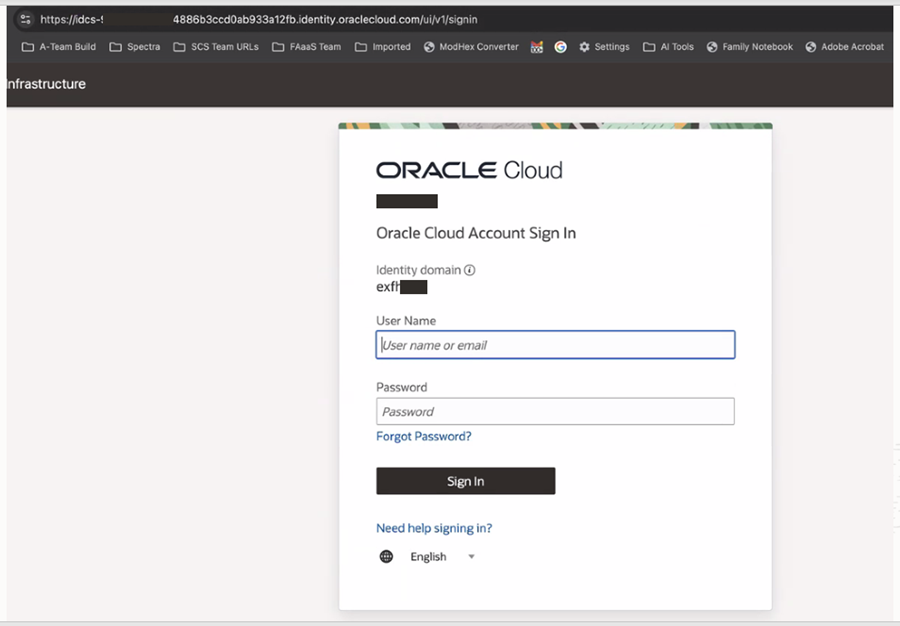Screen dimensions: 900x626
Task: Open the FAaaS Team bookmark folder
Action: coord(307,47)
